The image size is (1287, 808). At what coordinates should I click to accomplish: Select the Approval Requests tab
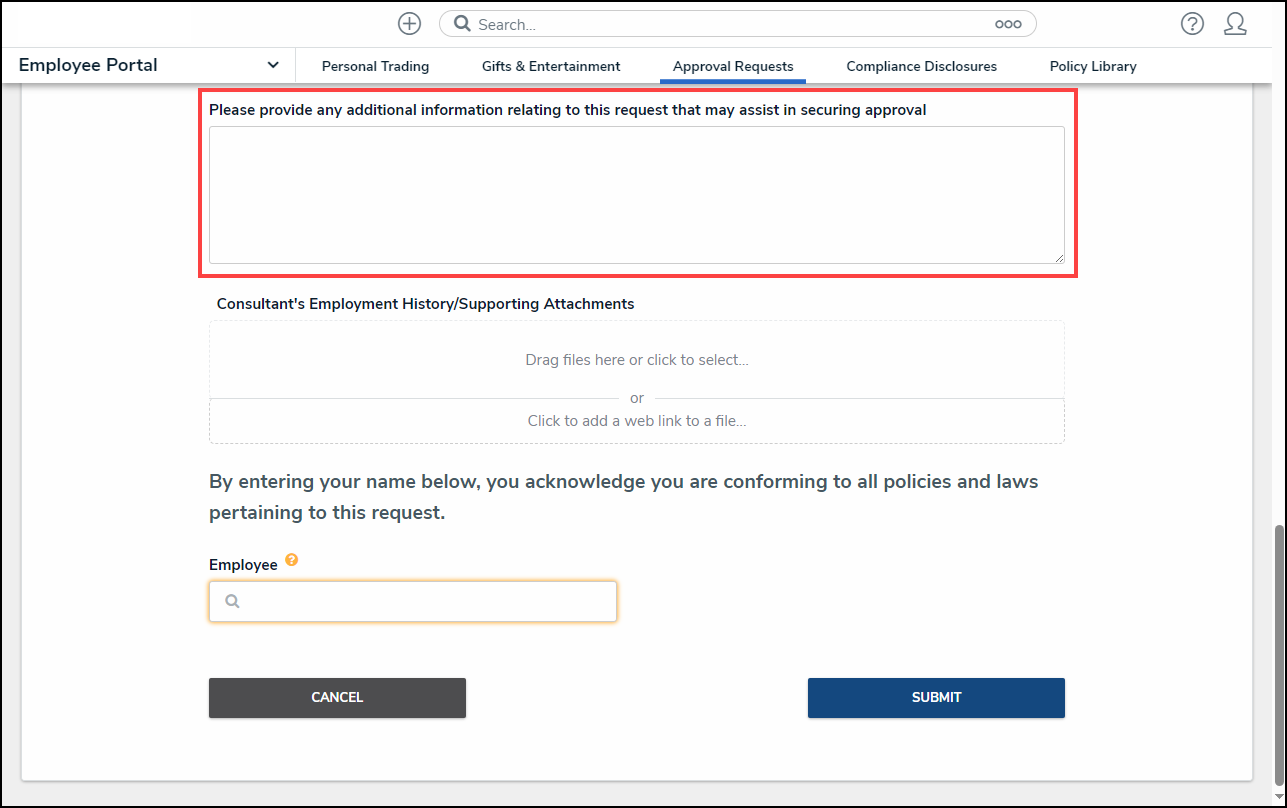(733, 66)
